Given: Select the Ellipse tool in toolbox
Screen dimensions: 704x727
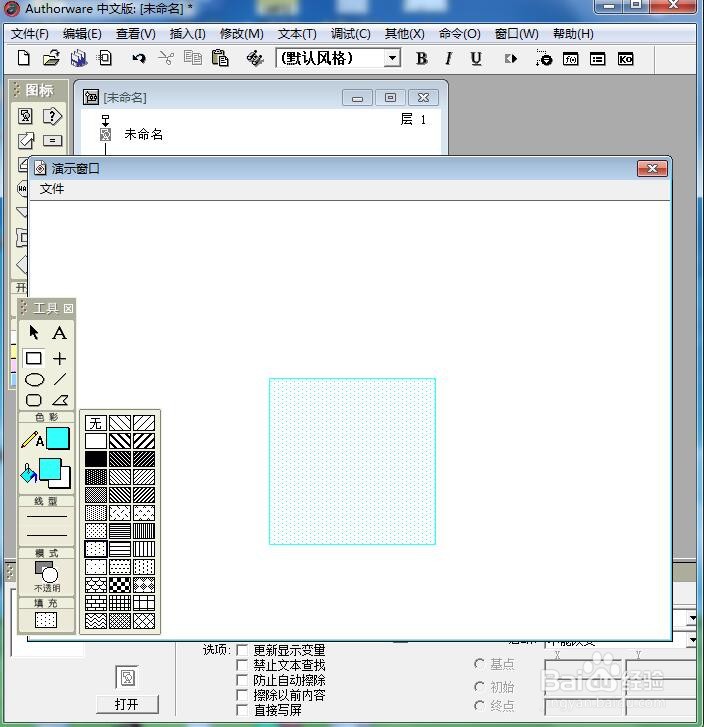Looking at the screenshot, I should [x=34, y=380].
